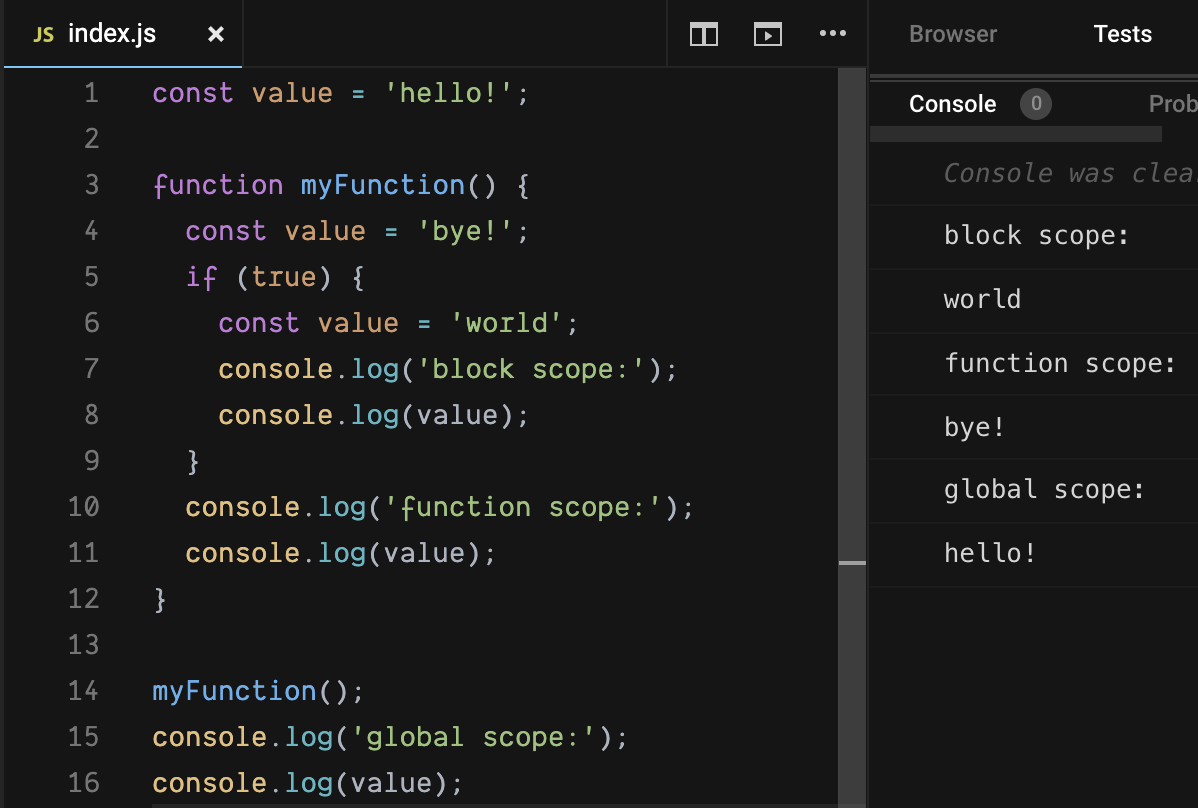This screenshot has height=808, width=1198.
Task: Toggle split editor layout icon
Action: pyautogui.click(x=704, y=34)
